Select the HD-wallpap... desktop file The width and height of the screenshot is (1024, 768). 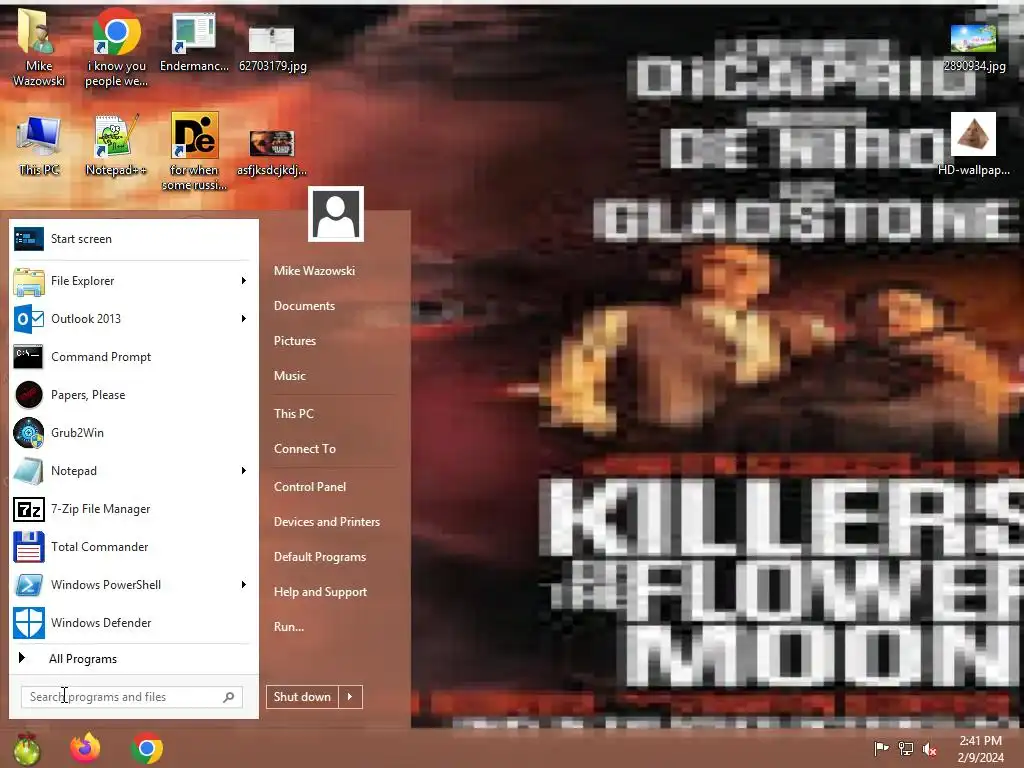click(974, 144)
